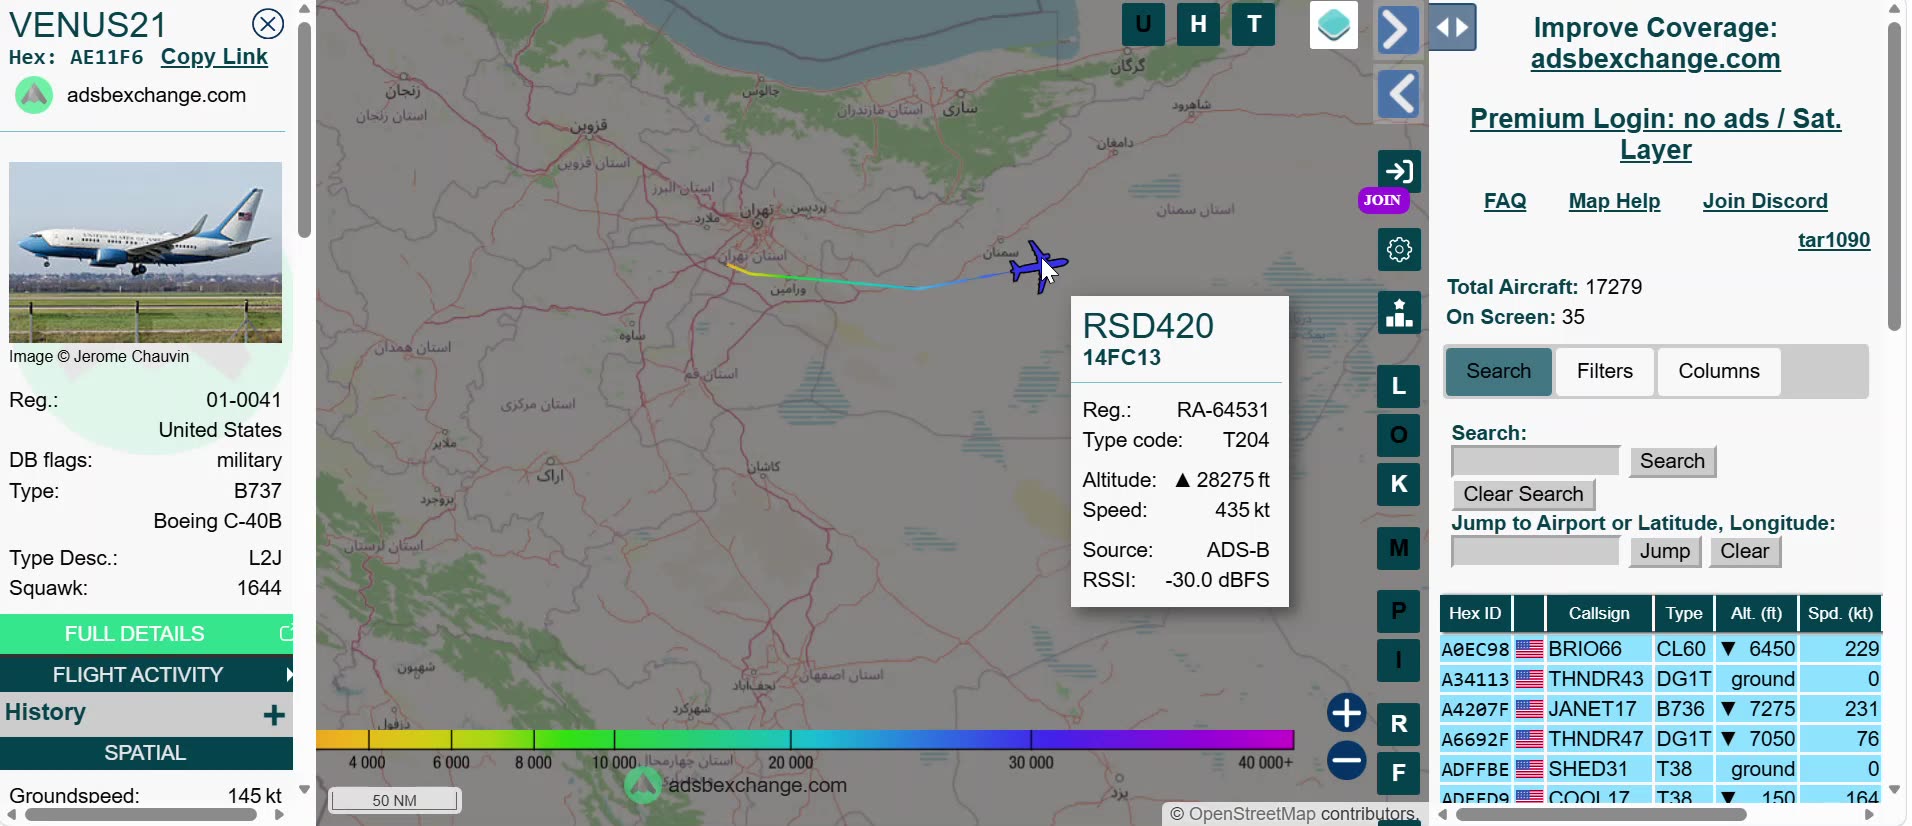Expand the History section plus sign
Image resolution: width=1912 pixels, height=826 pixels.
[x=274, y=714]
